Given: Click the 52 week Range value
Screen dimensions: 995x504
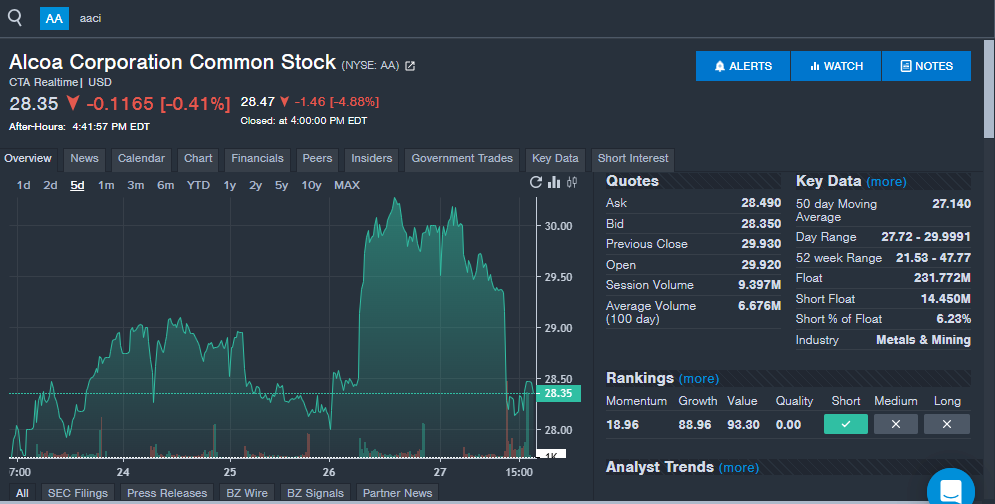Looking at the screenshot, I should click(933, 258).
